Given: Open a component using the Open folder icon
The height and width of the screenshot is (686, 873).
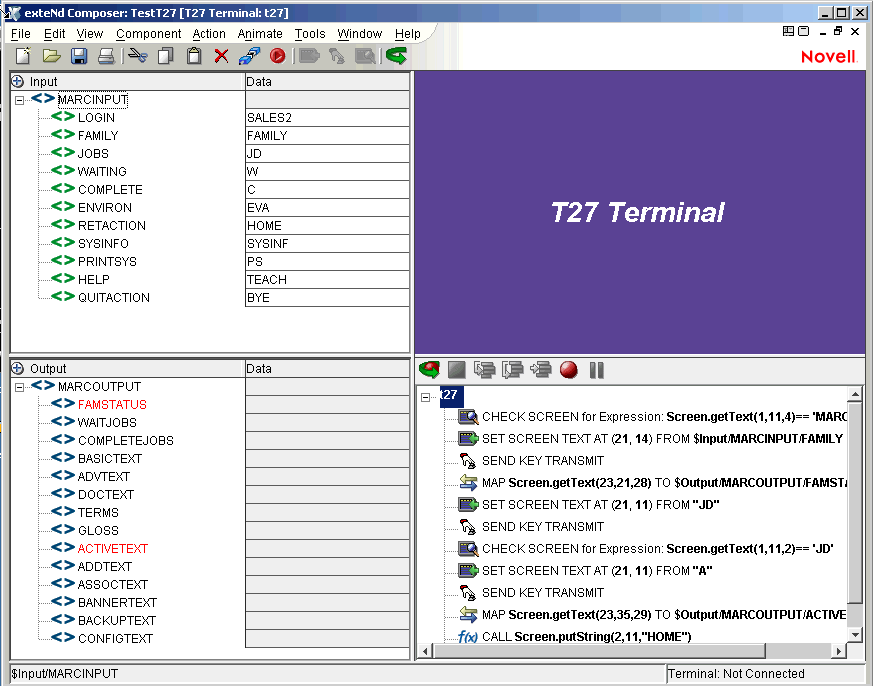Looking at the screenshot, I should click(x=53, y=56).
